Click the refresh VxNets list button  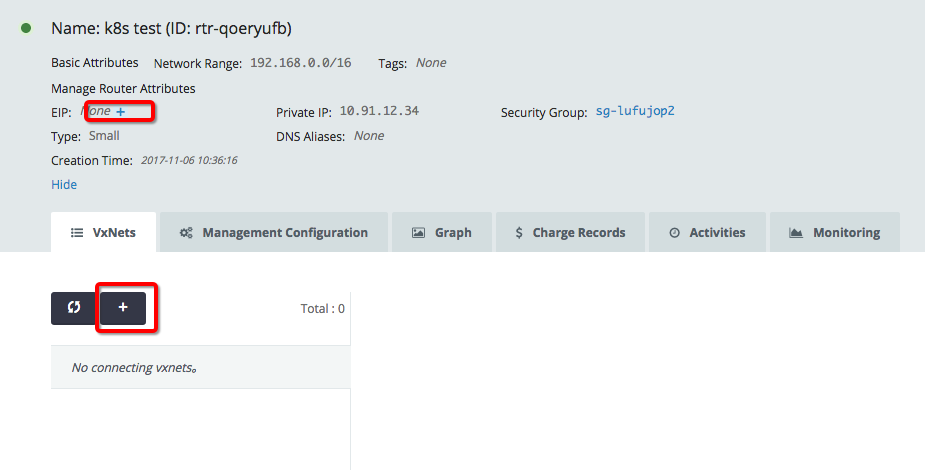click(x=74, y=308)
